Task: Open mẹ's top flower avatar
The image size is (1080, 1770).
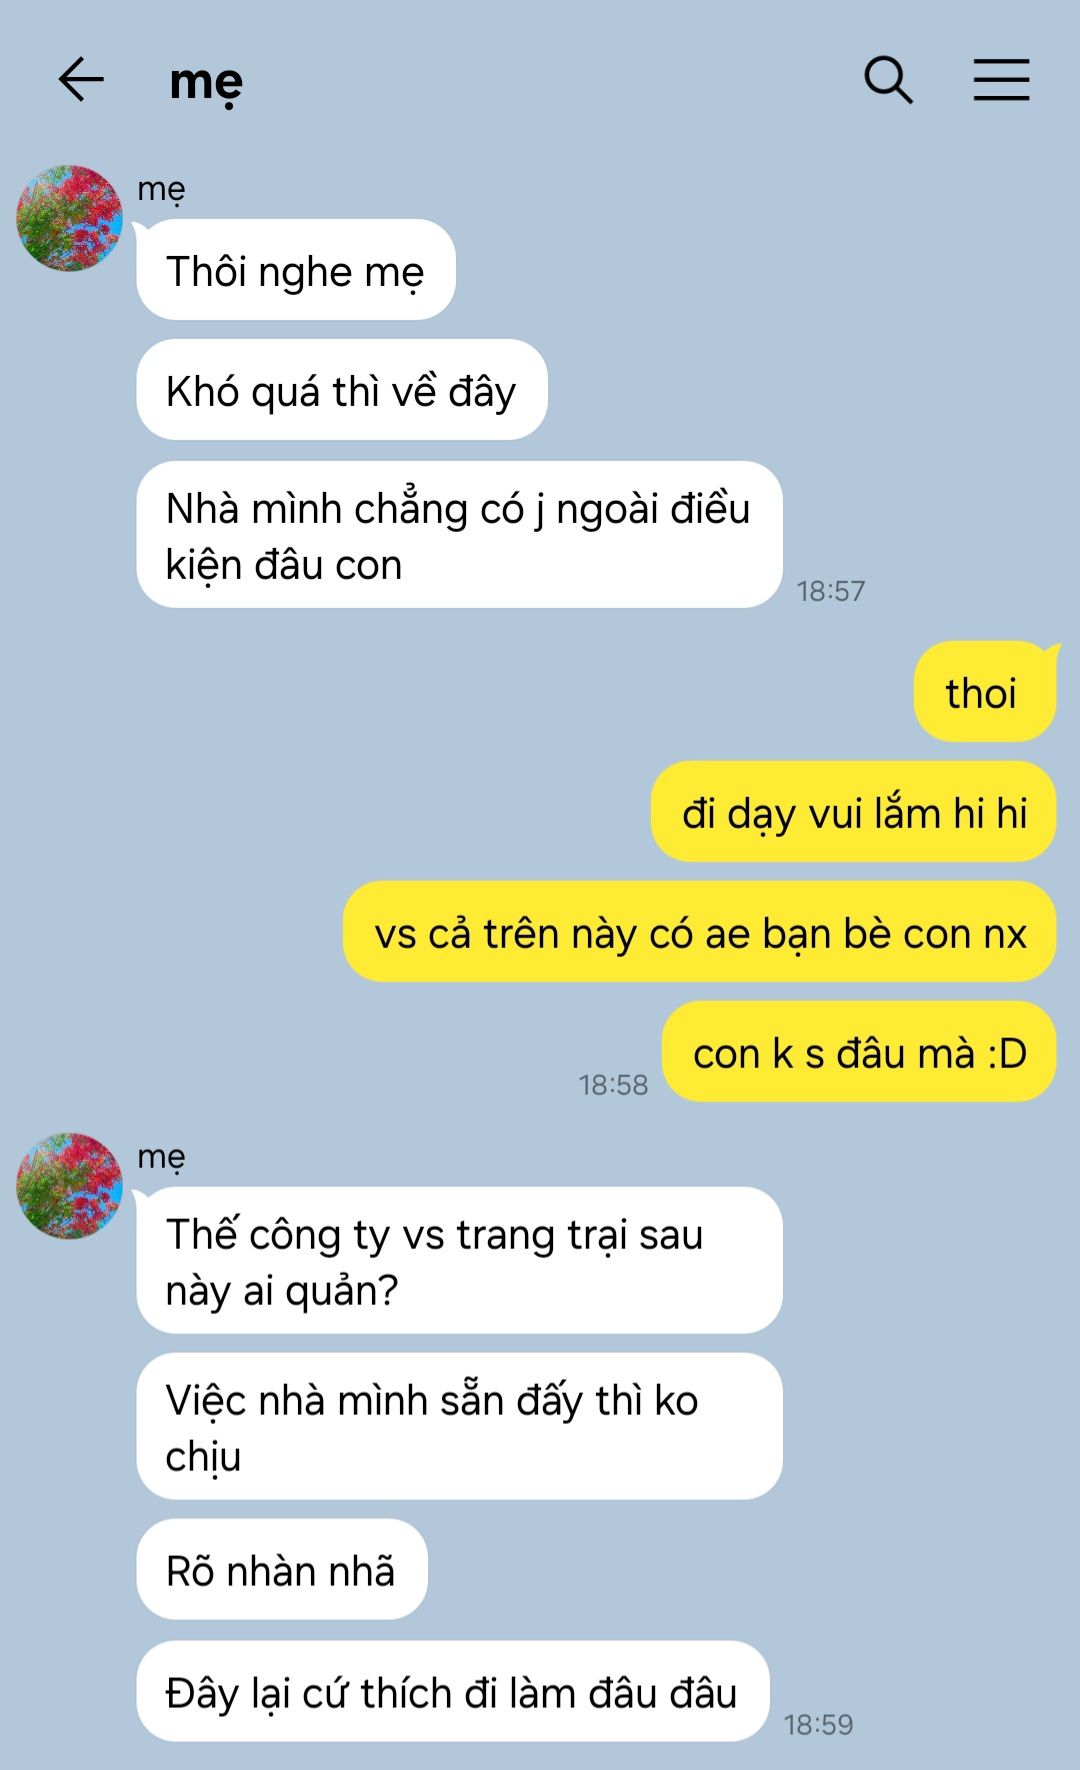Action: [69, 218]
